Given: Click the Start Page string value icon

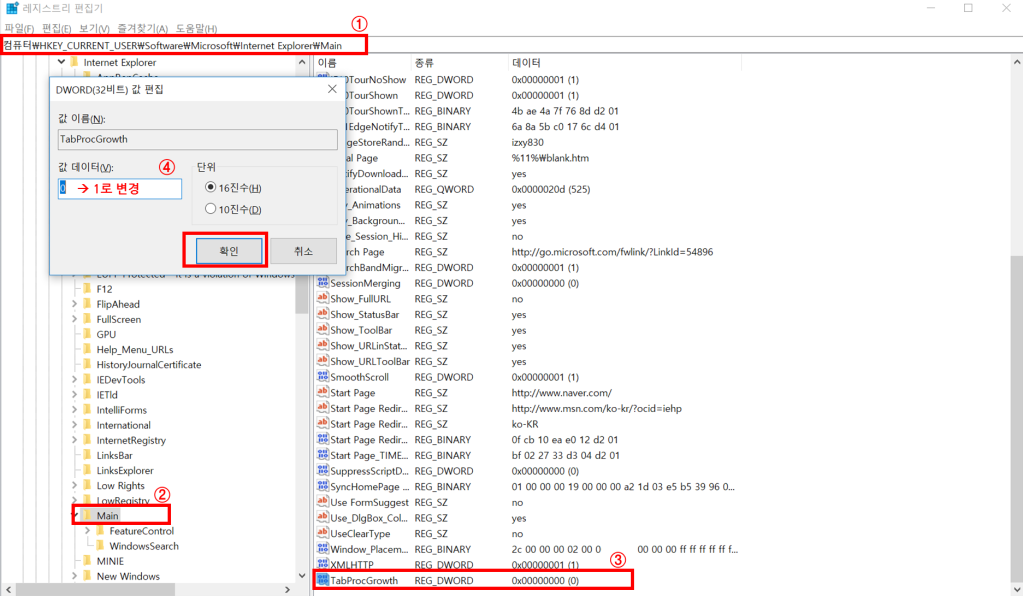Looking at the screenshot, I should tap(322, 392).
